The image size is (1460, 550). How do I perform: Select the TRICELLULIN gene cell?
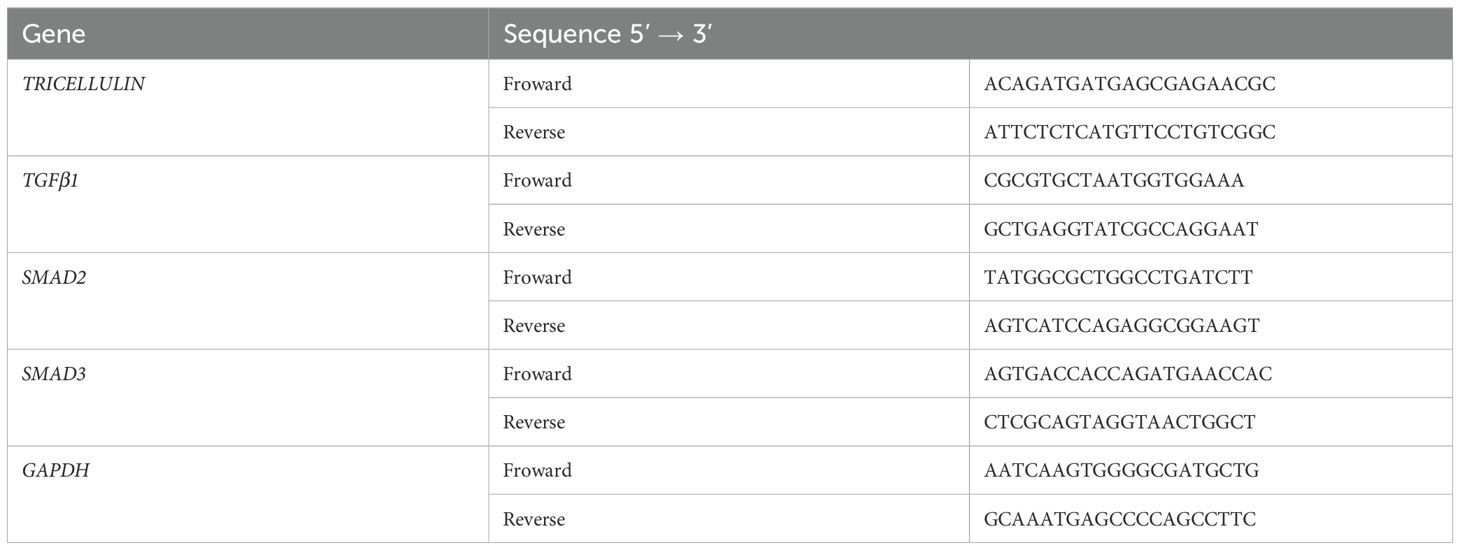[x=84, y=84]
